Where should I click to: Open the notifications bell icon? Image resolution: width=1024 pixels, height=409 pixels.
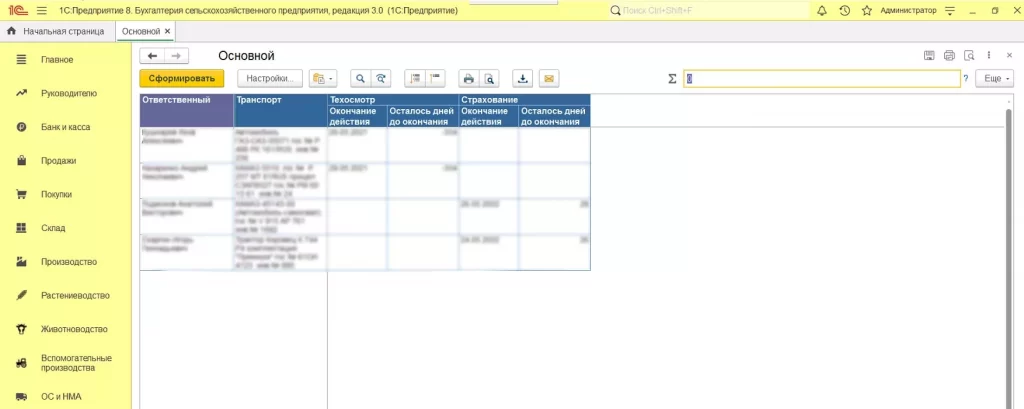[822, 11]
